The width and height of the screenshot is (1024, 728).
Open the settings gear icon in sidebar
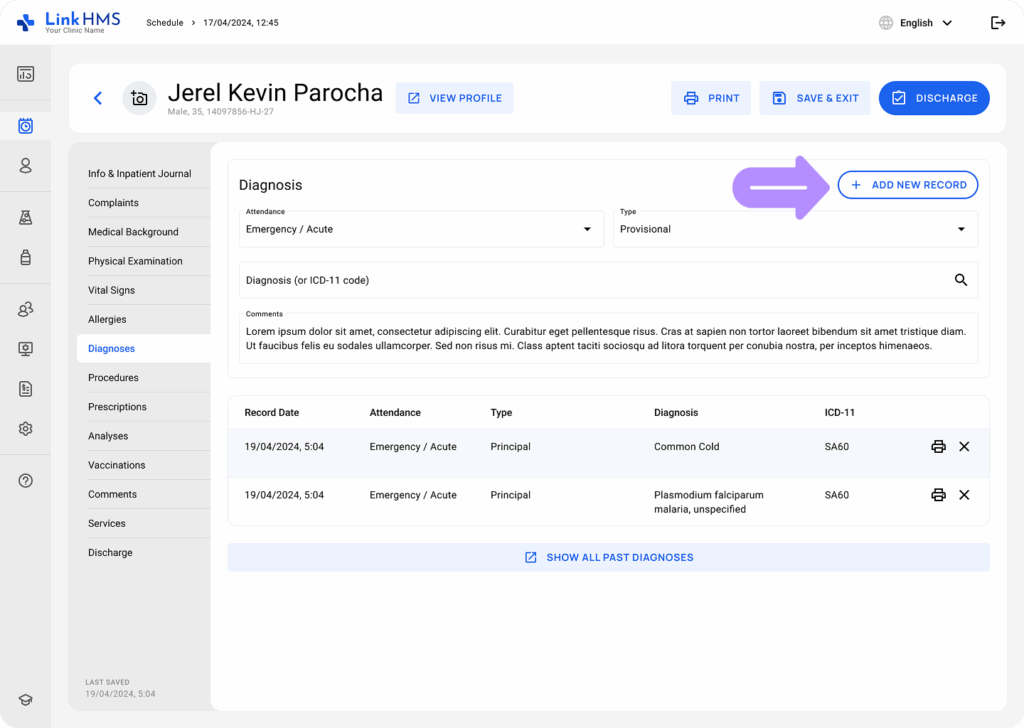pos(25,429)
